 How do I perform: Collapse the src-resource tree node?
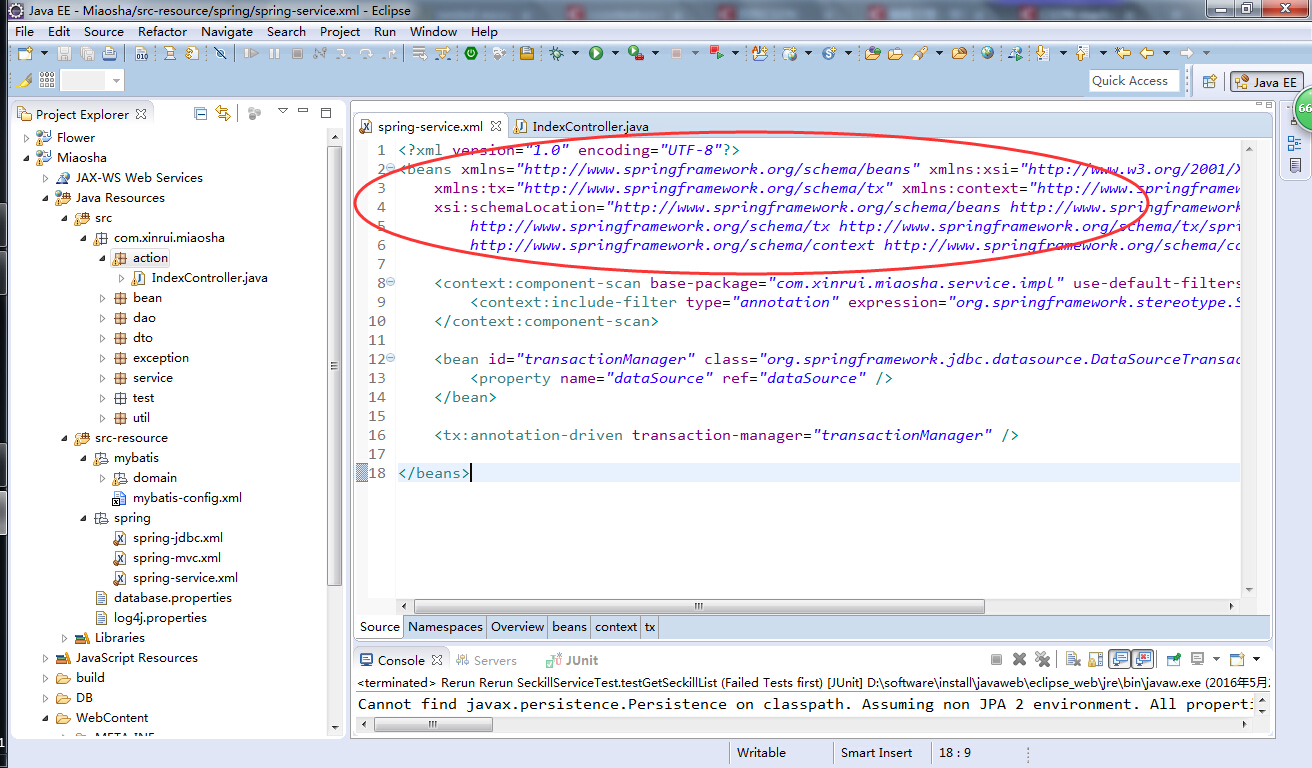pyautogui.click(x=63, y=437)
